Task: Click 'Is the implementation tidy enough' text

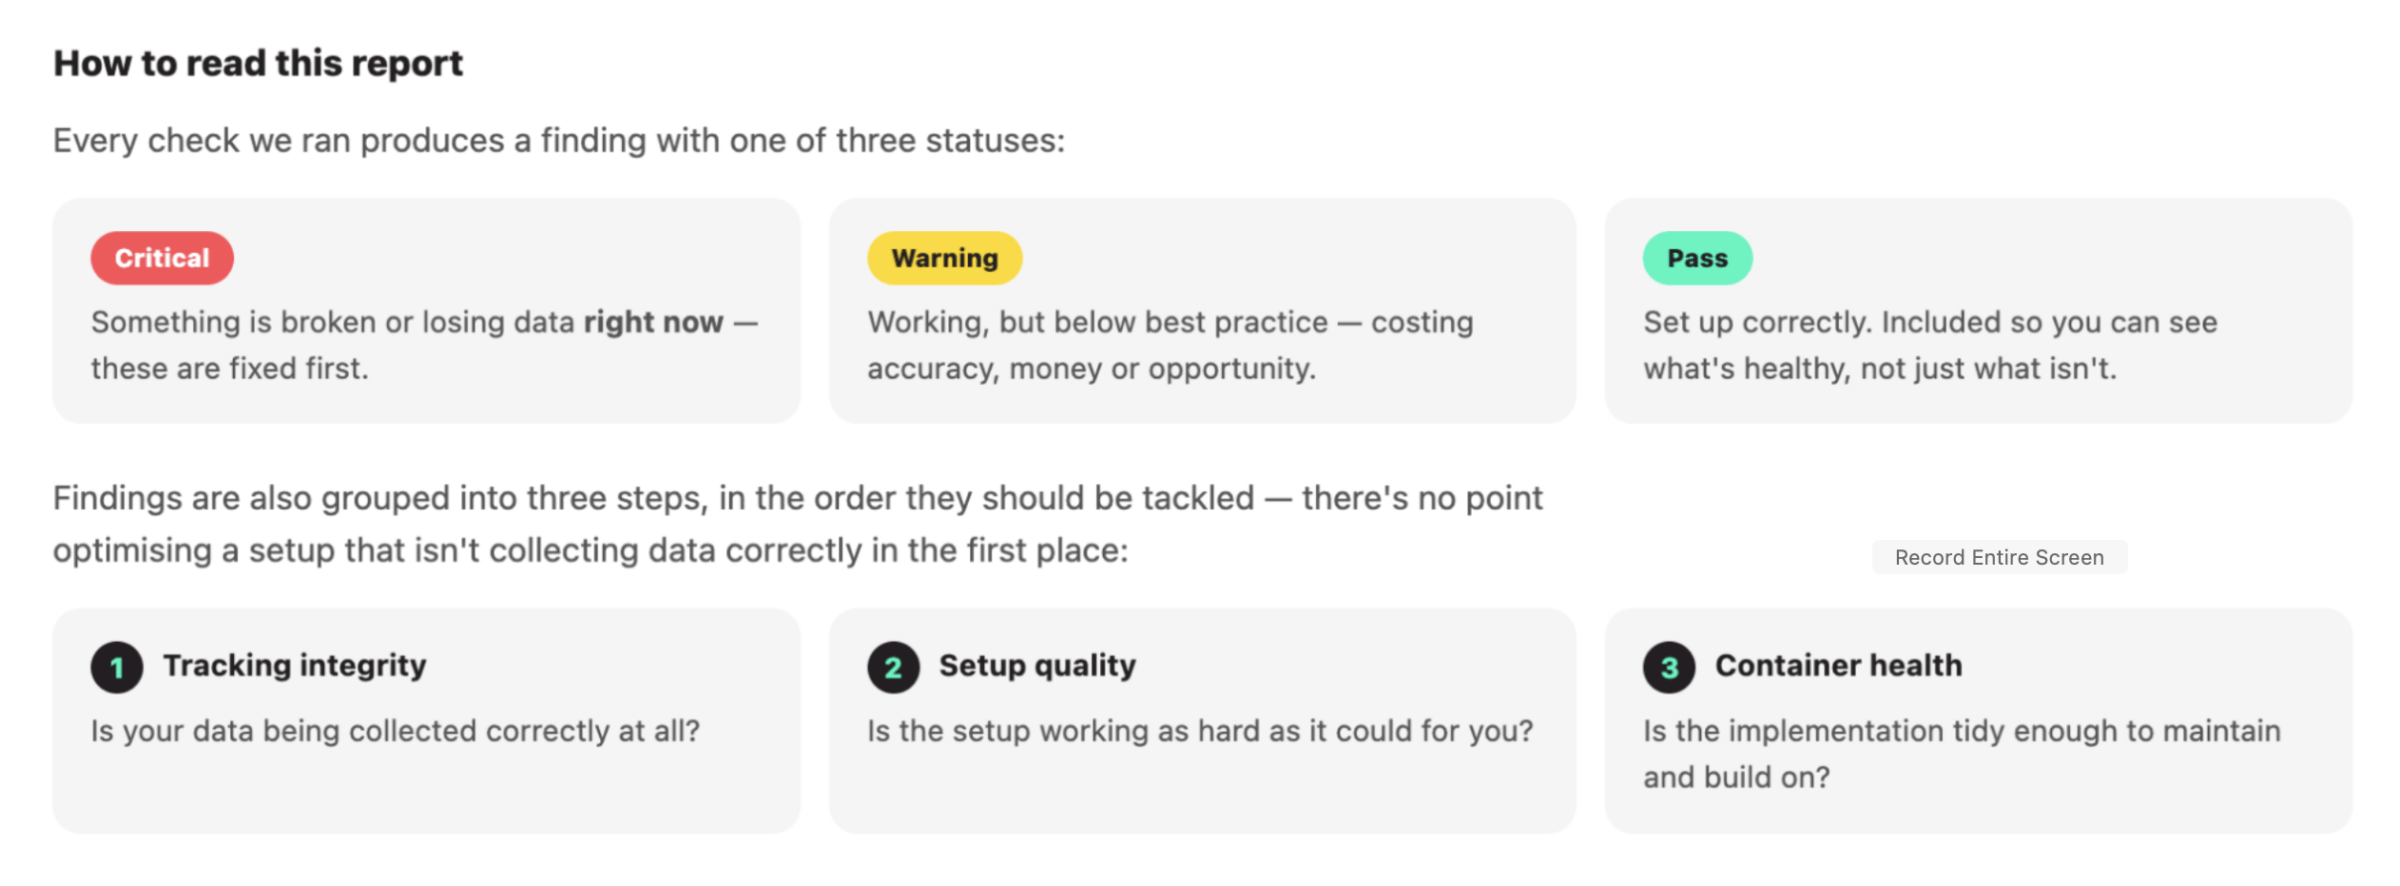Action: [x=1962, y=754]
